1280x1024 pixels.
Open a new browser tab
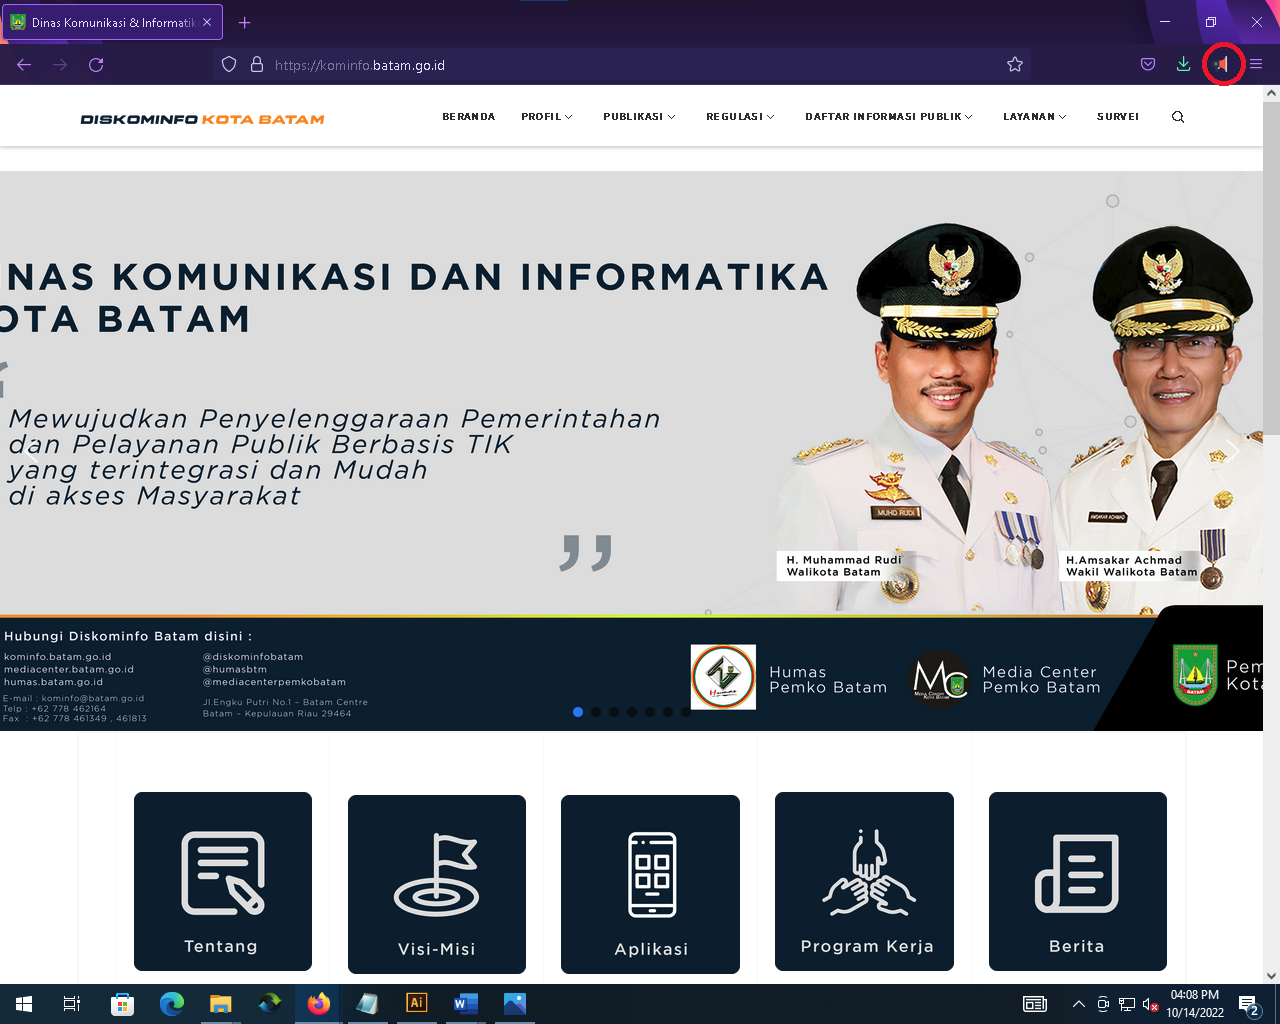pyautogui.click(x=245, y=22)
